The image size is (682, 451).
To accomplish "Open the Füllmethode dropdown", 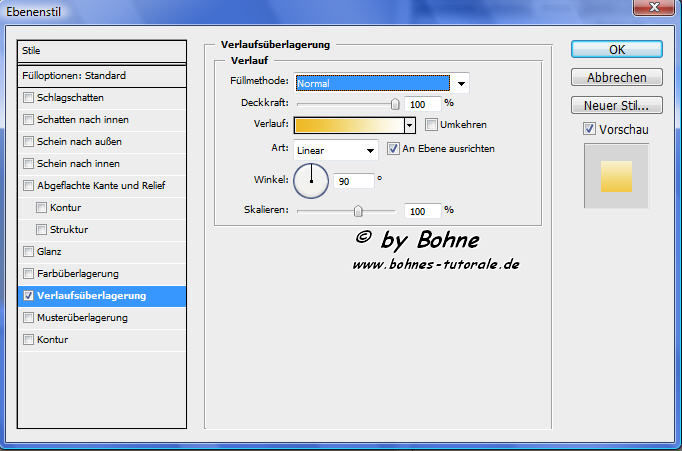I will (x=461, y=83).
